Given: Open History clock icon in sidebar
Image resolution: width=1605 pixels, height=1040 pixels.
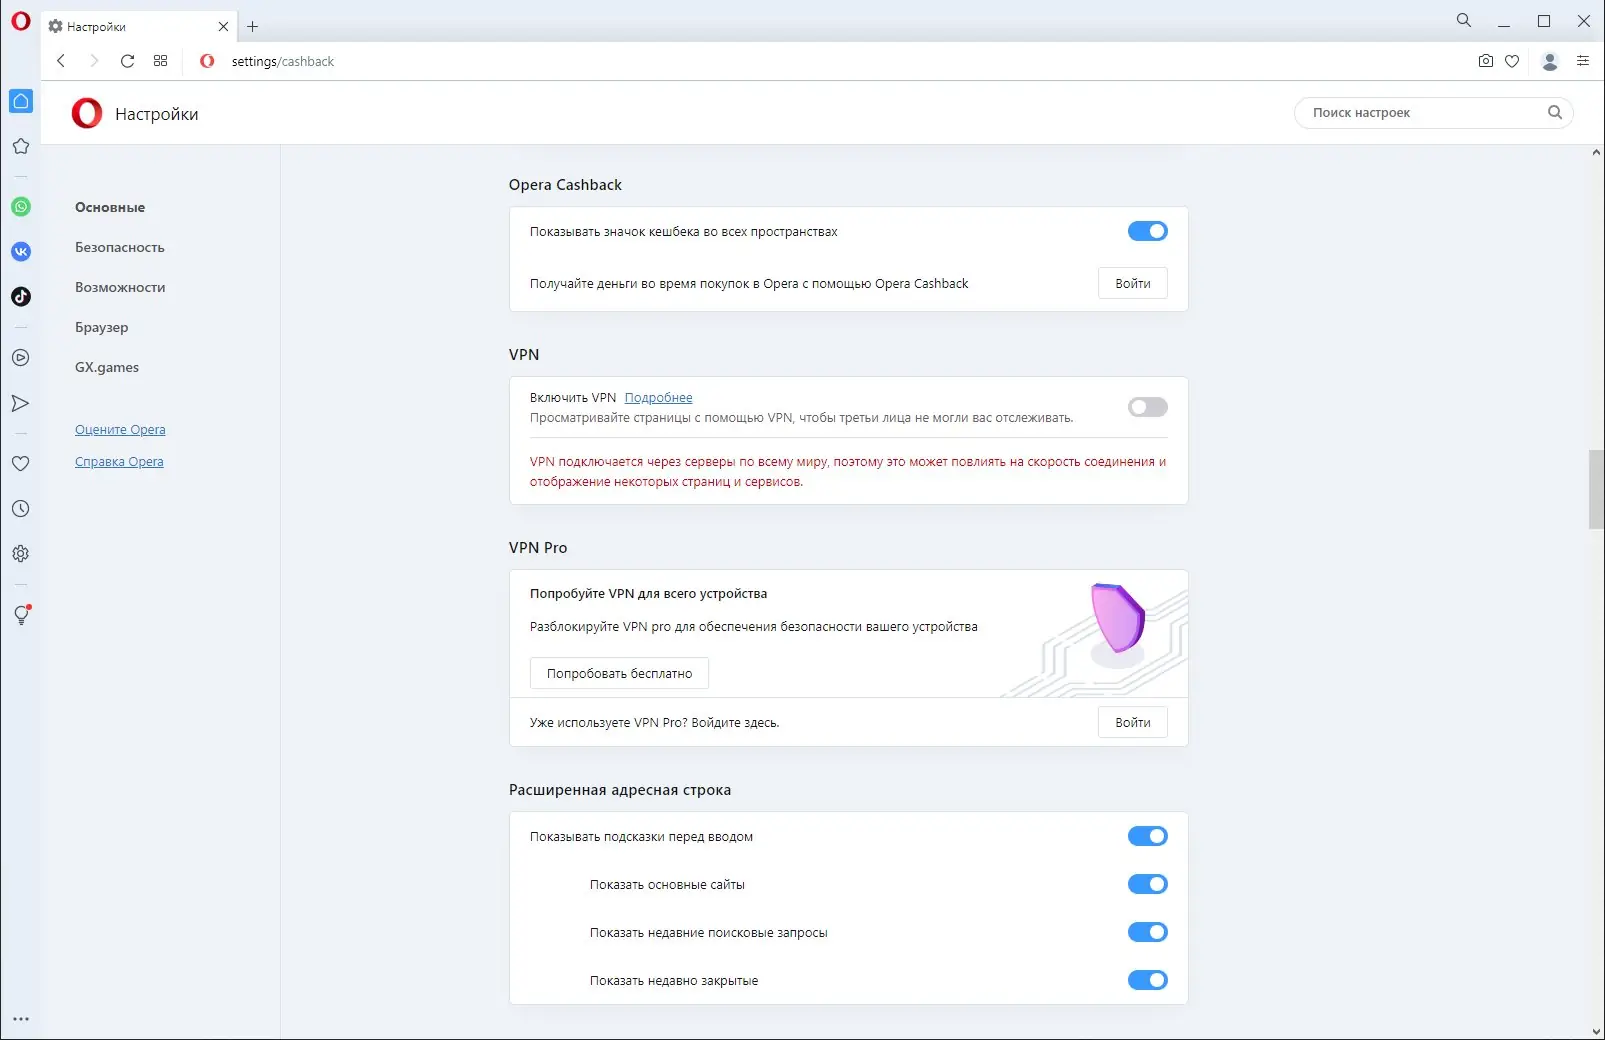Looking at the screenshot, I should tap(21, 509).
